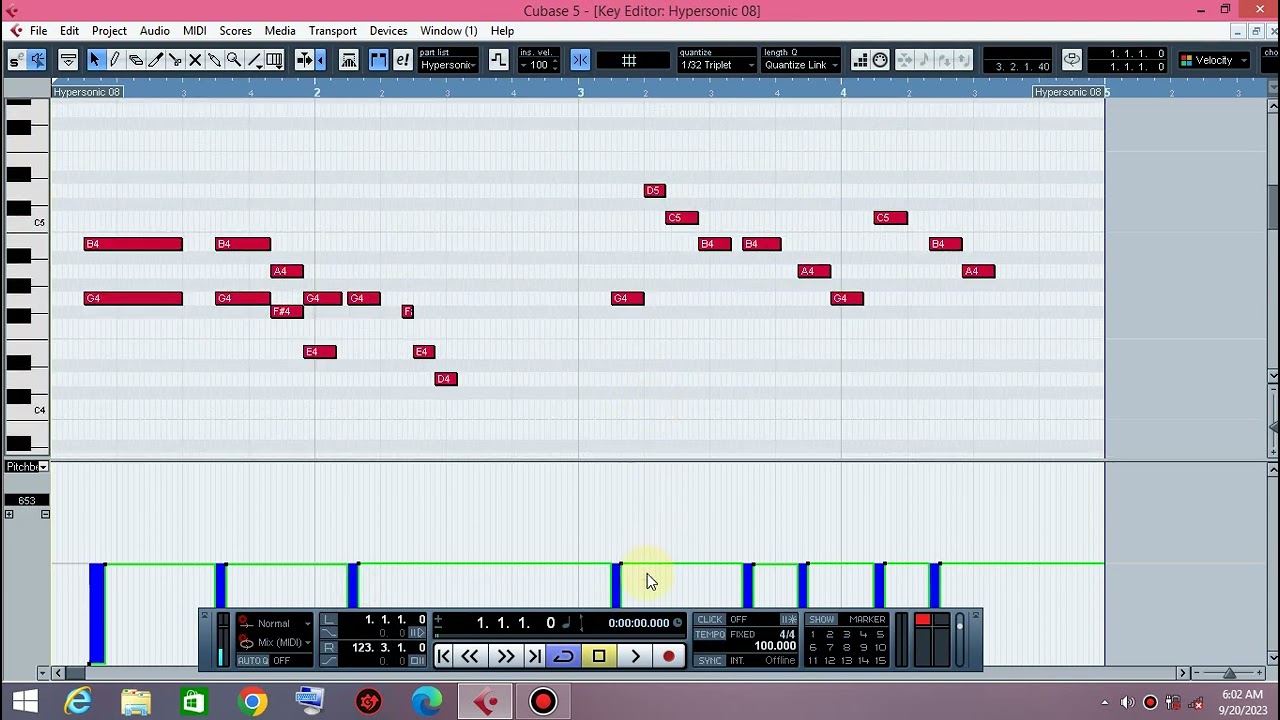Toggle Edit Active Part Only button
The image size is (1280, 720).
pos(402,60)
